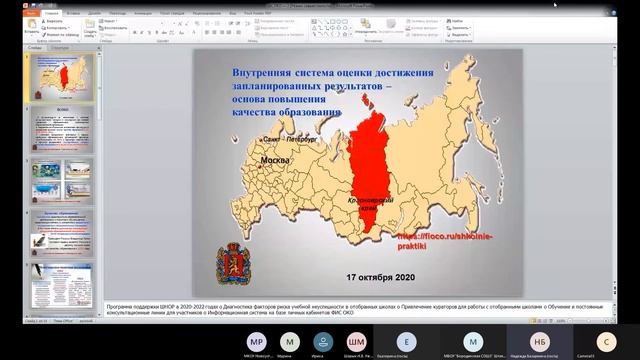The width and height of the screenshot is (640, 360).
Task: Click the Replace (Заменить) icon
Action: 449,28
